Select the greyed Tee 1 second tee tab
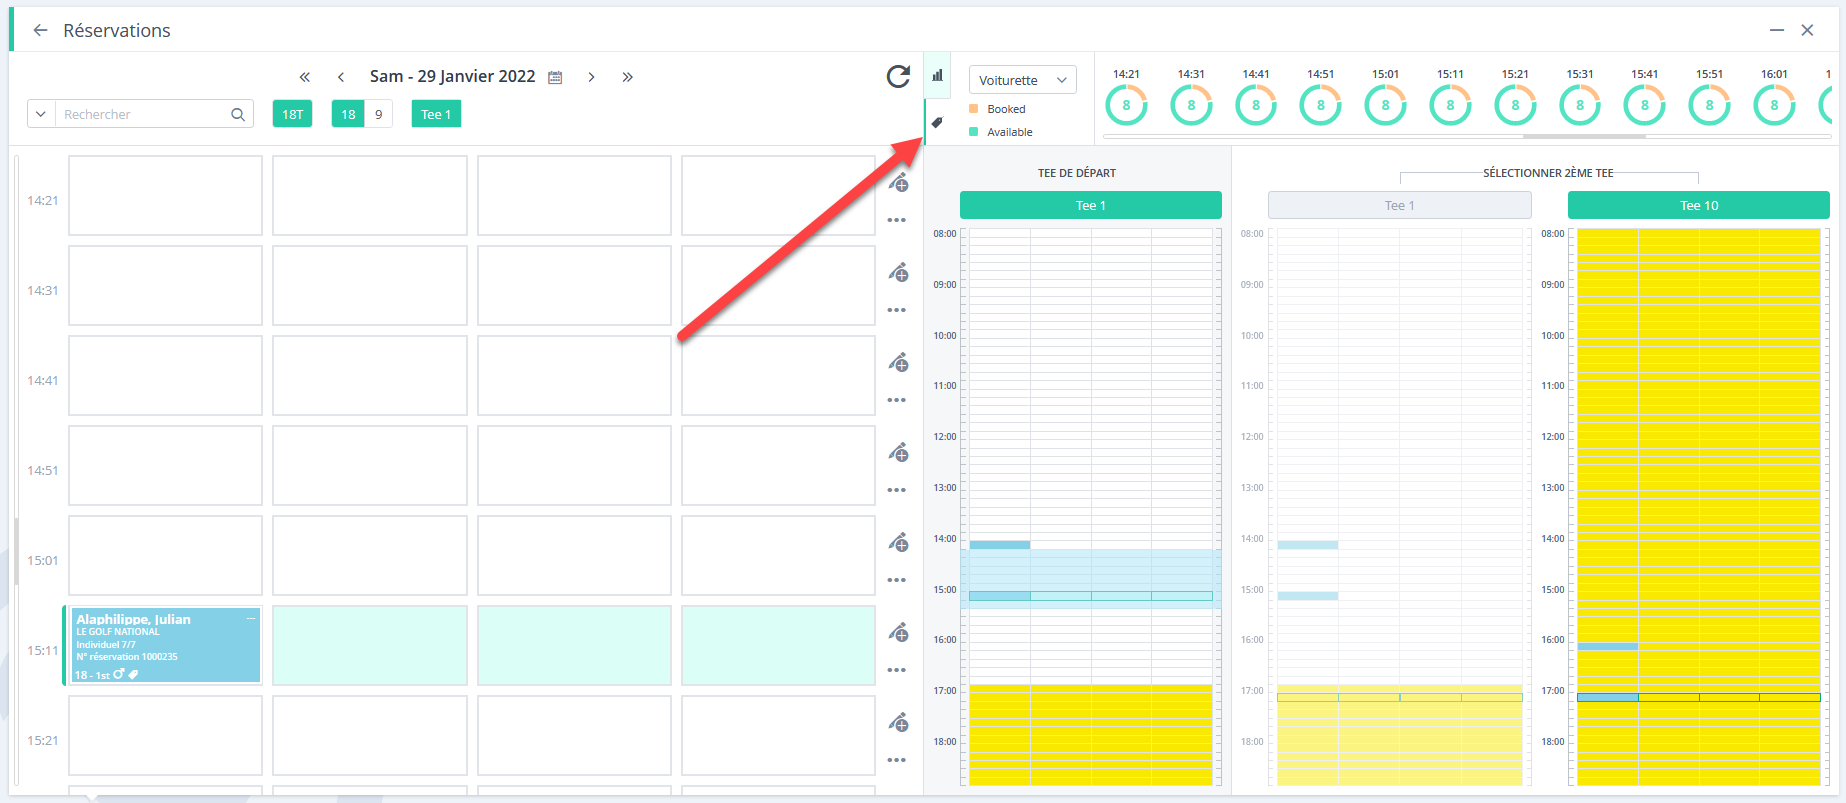1846x803 pixels. (x=1399, y=205)
